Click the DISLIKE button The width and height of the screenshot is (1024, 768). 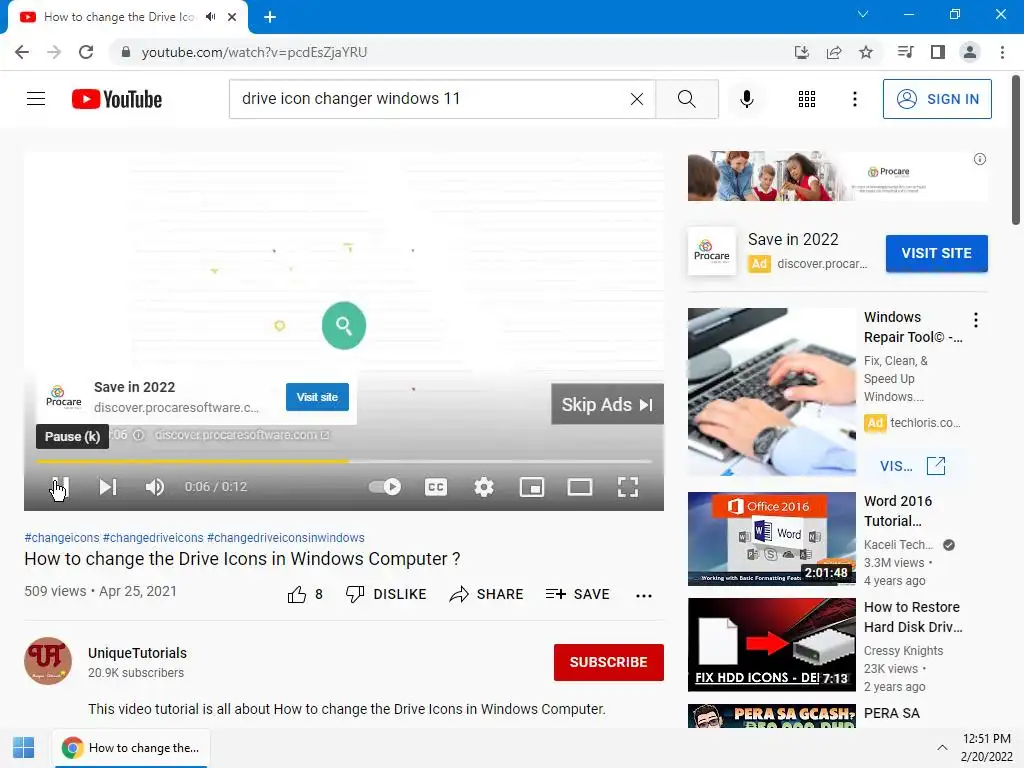(x=386, y=594)
